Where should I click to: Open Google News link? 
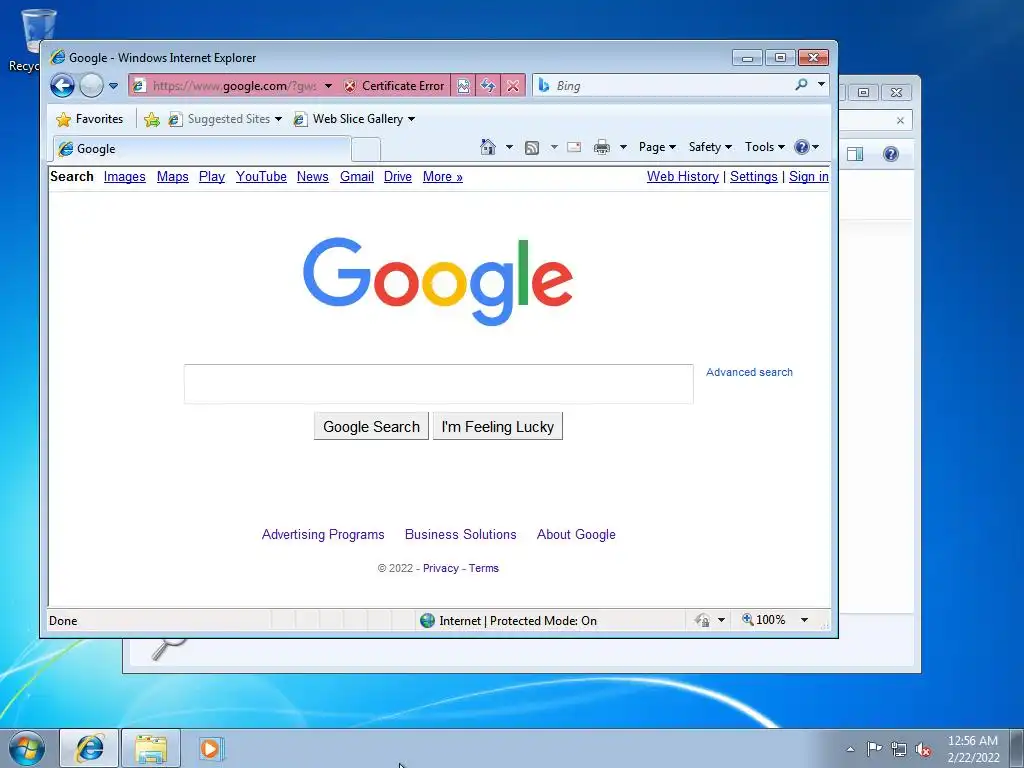pos(313,176)
